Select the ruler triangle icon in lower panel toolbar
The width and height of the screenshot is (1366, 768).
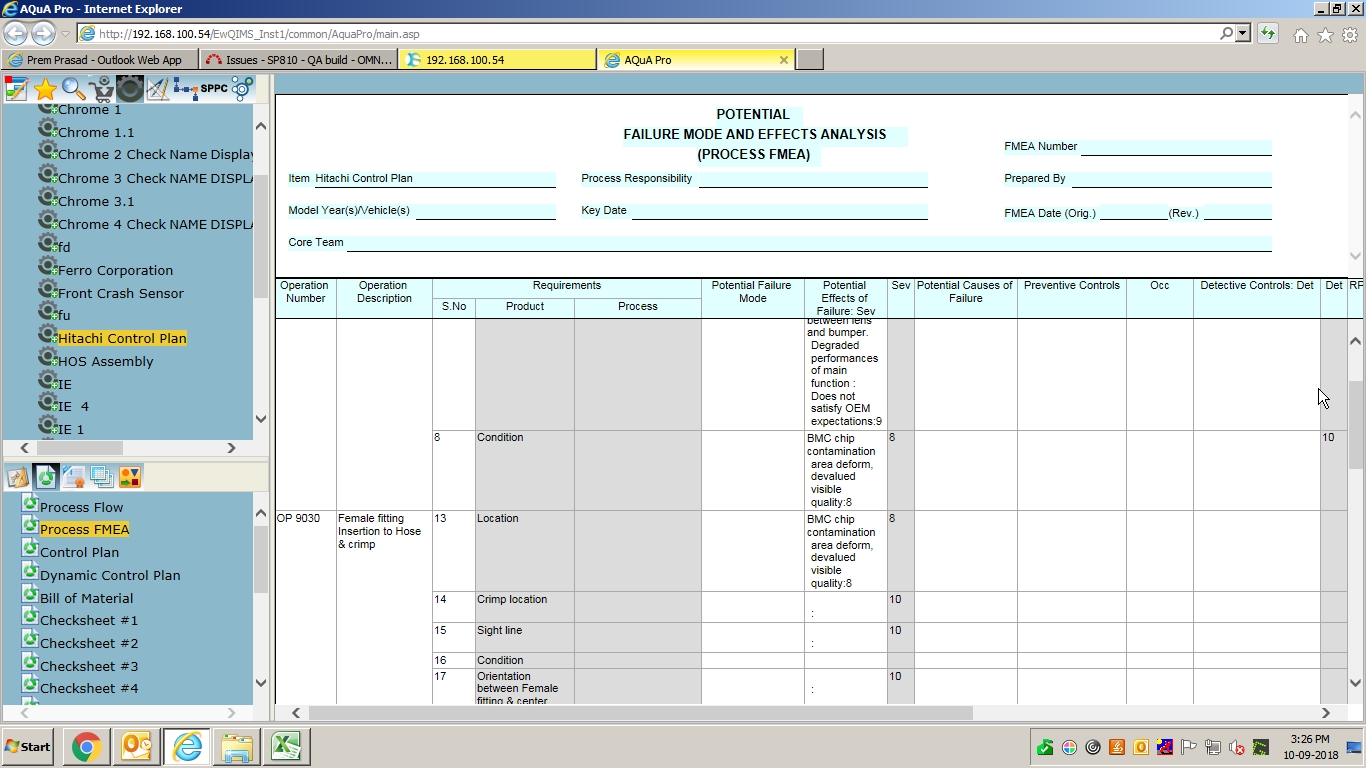click(17, 477)
